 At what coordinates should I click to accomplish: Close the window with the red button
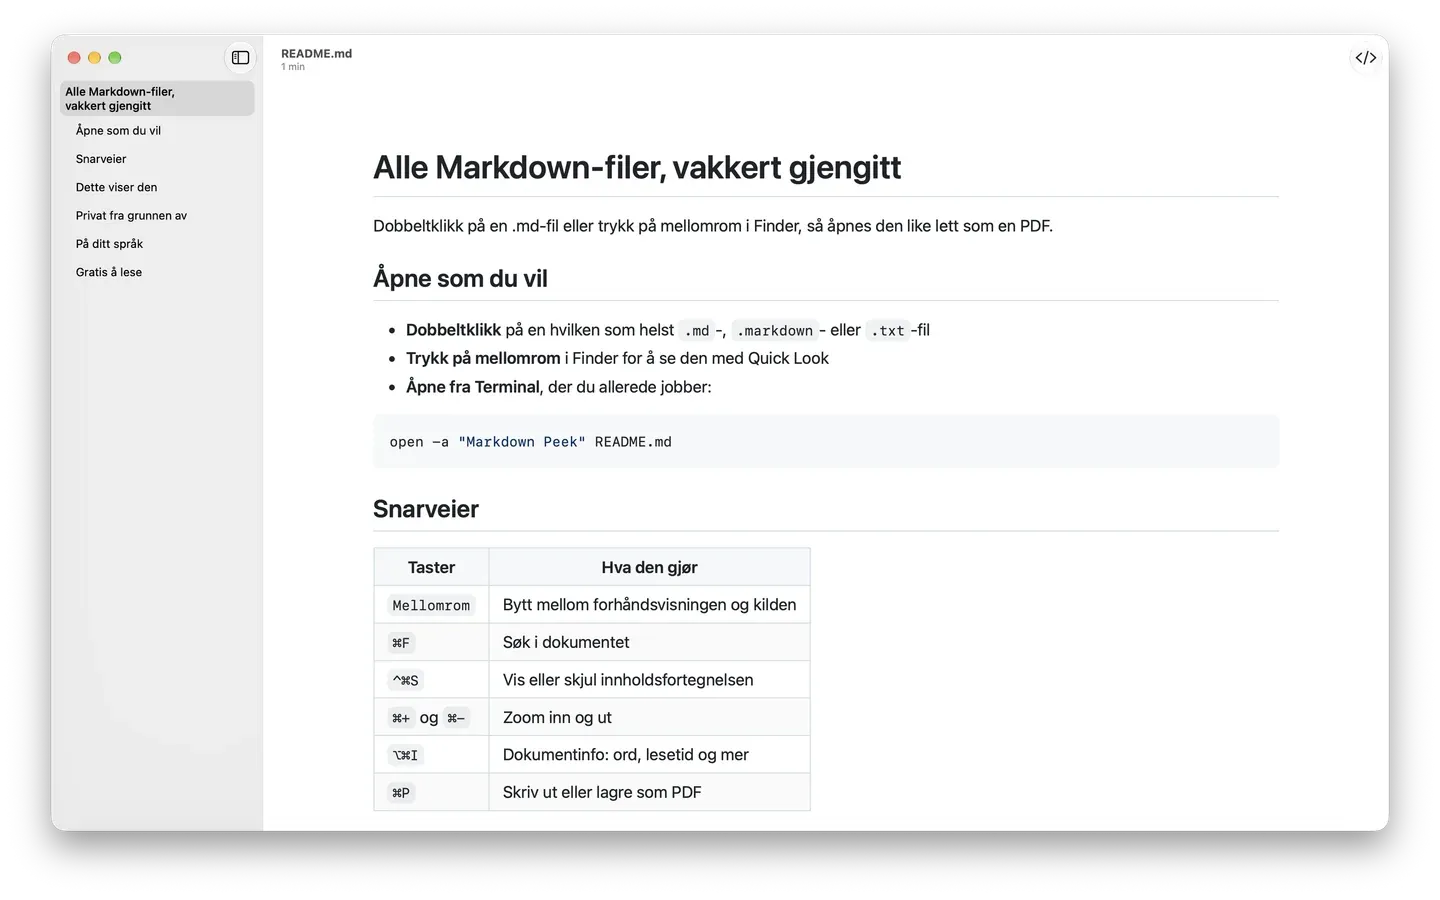coord(74,58)
